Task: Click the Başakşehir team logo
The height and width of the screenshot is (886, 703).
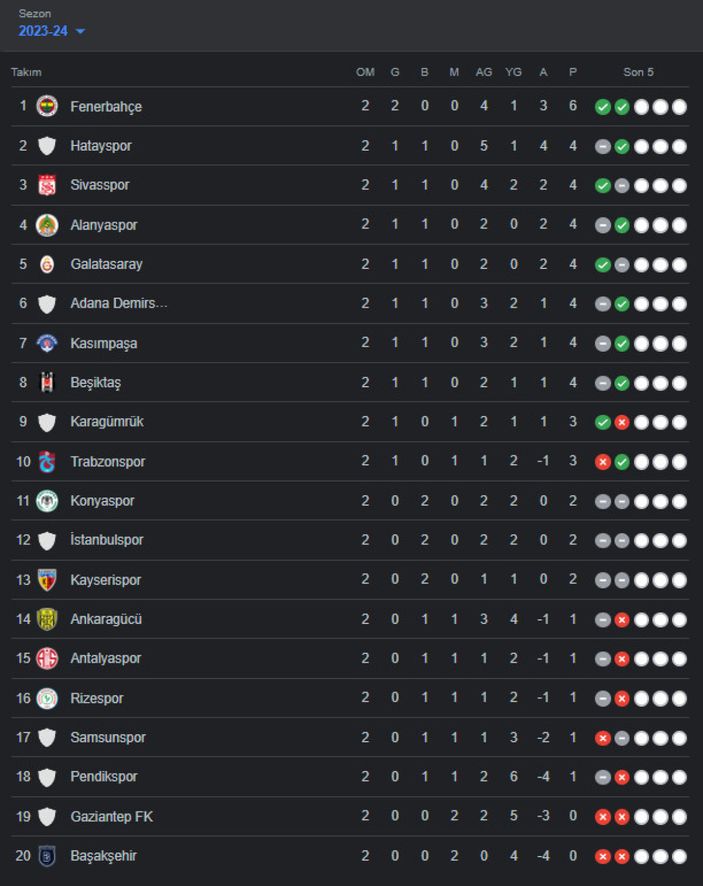Action: 47,856
